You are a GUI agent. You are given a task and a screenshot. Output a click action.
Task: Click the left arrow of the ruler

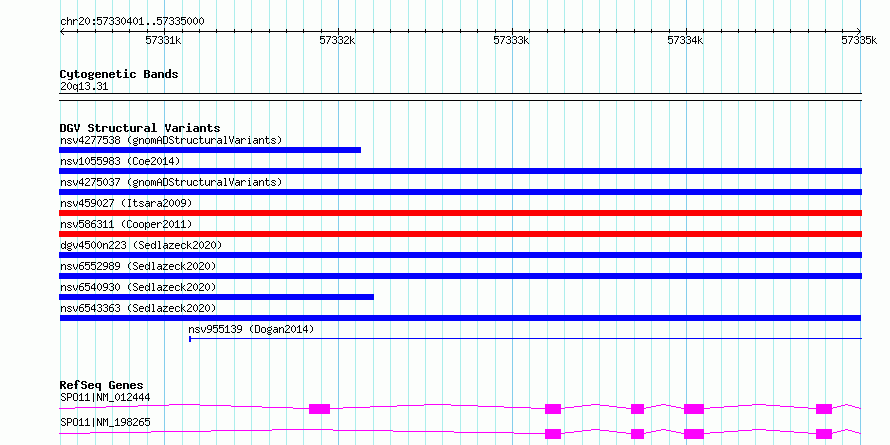(62, 32)
